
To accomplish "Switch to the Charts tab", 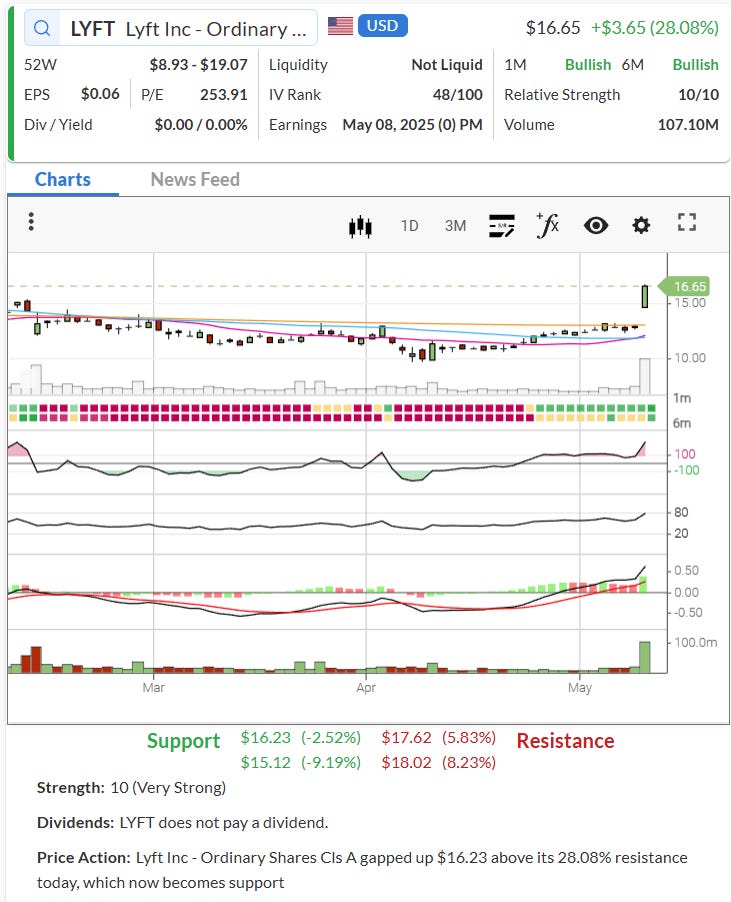I will coord(63,179).
